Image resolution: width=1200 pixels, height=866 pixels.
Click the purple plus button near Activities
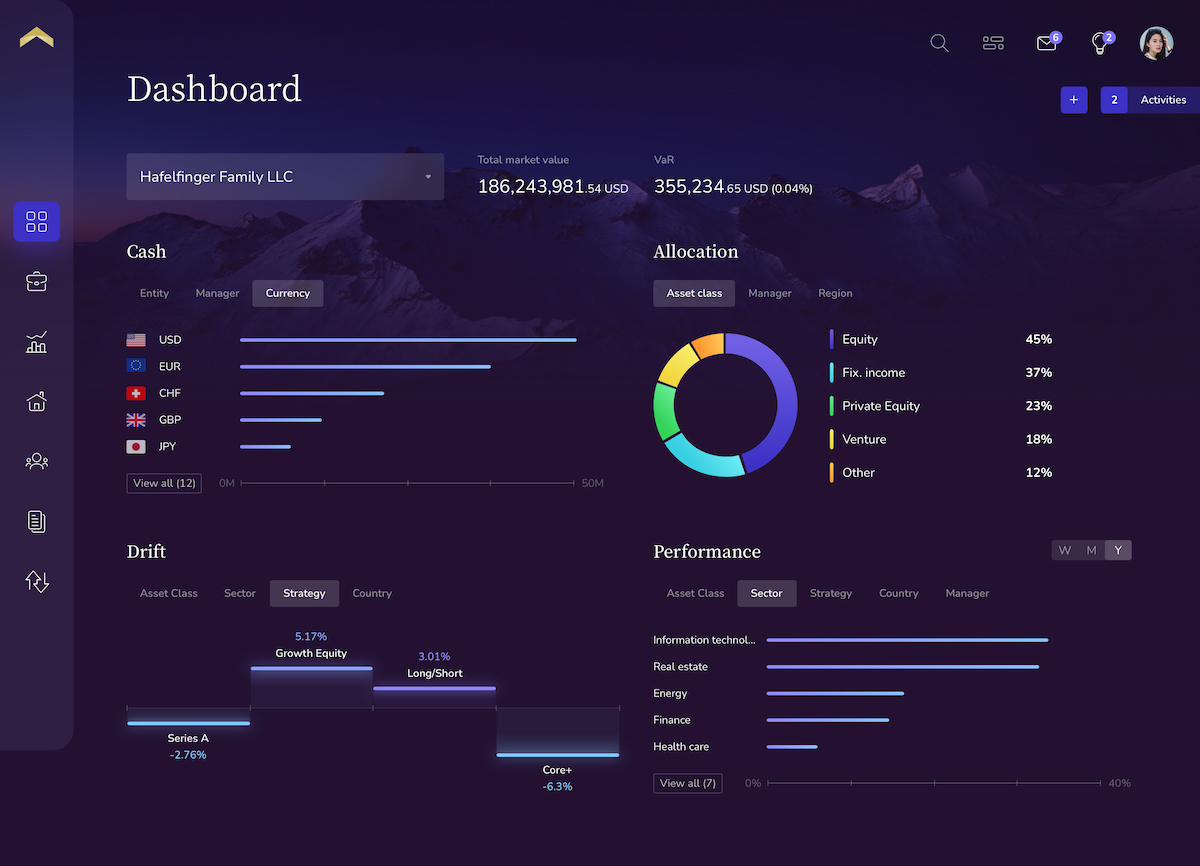[1073, 100]
